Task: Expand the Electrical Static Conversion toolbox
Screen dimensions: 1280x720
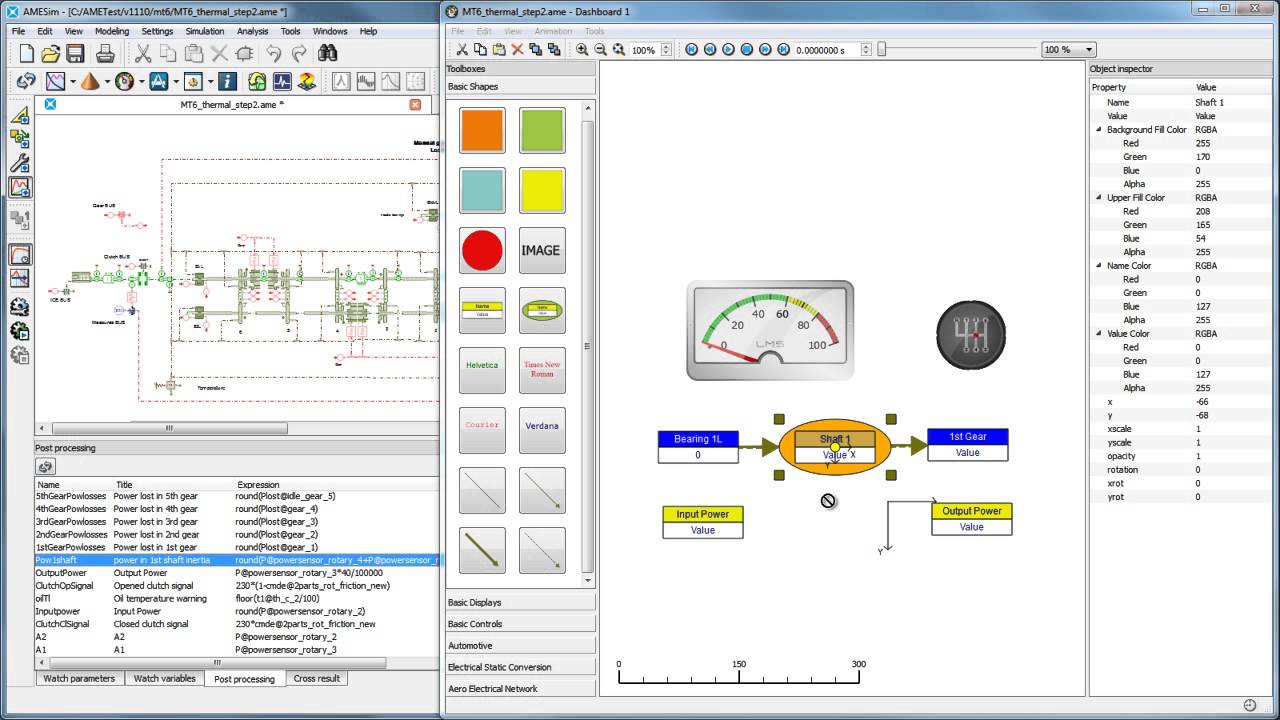Action: (520, 667)
